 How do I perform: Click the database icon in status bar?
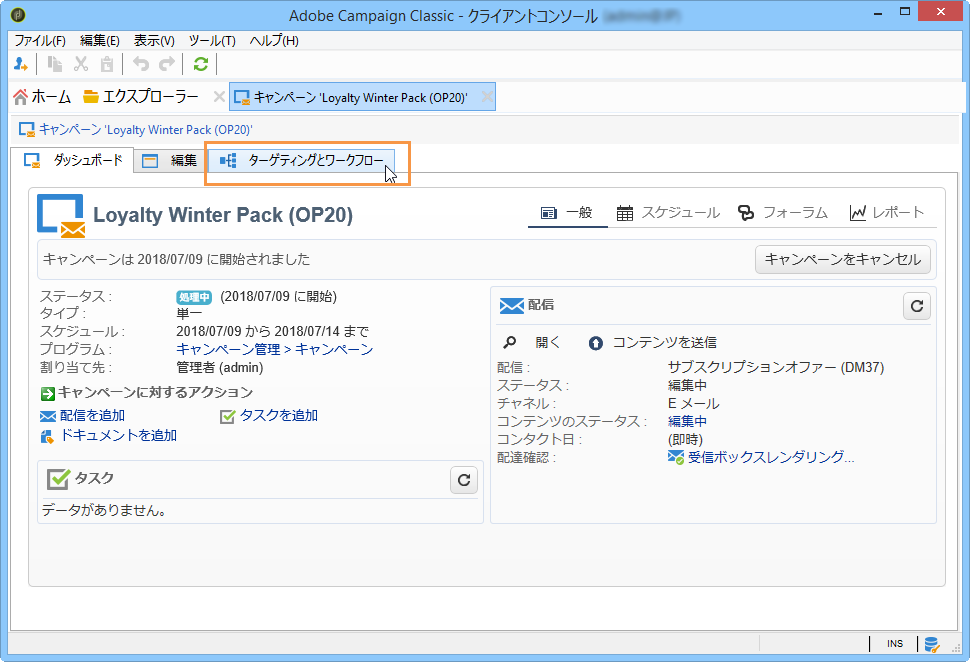931,644
